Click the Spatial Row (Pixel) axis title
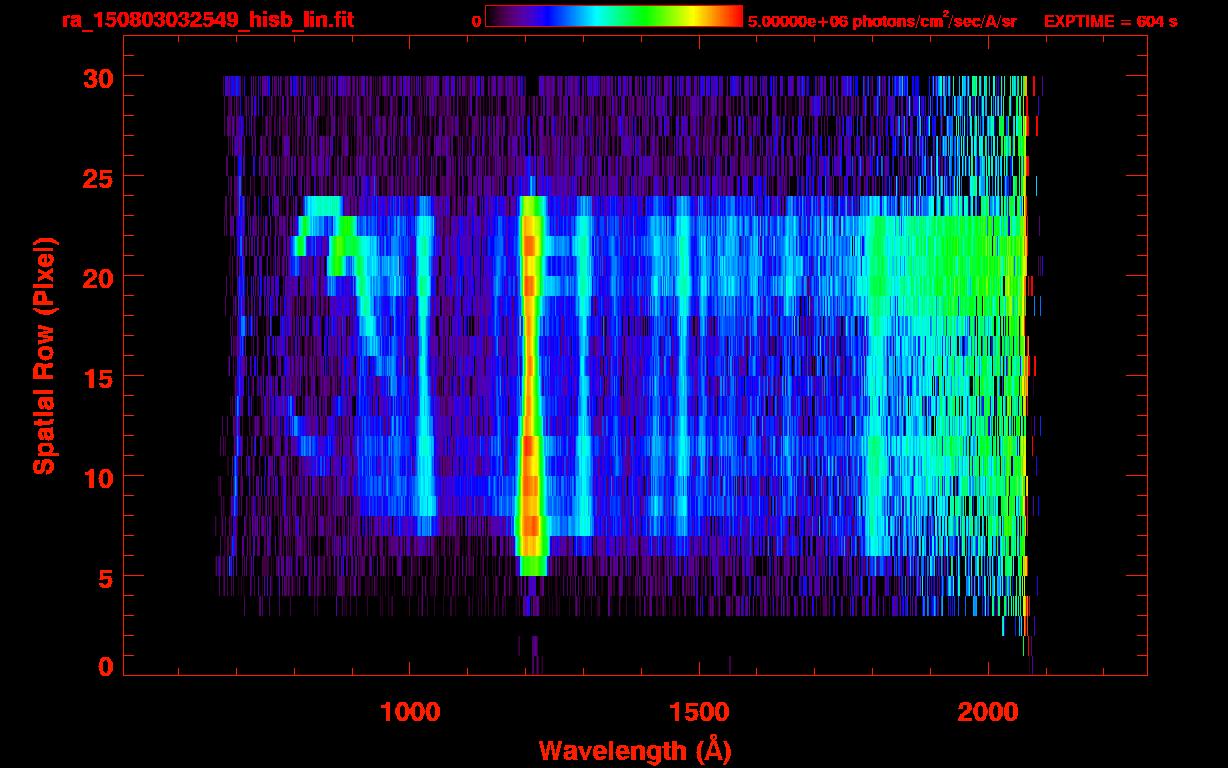 [44, 356]
